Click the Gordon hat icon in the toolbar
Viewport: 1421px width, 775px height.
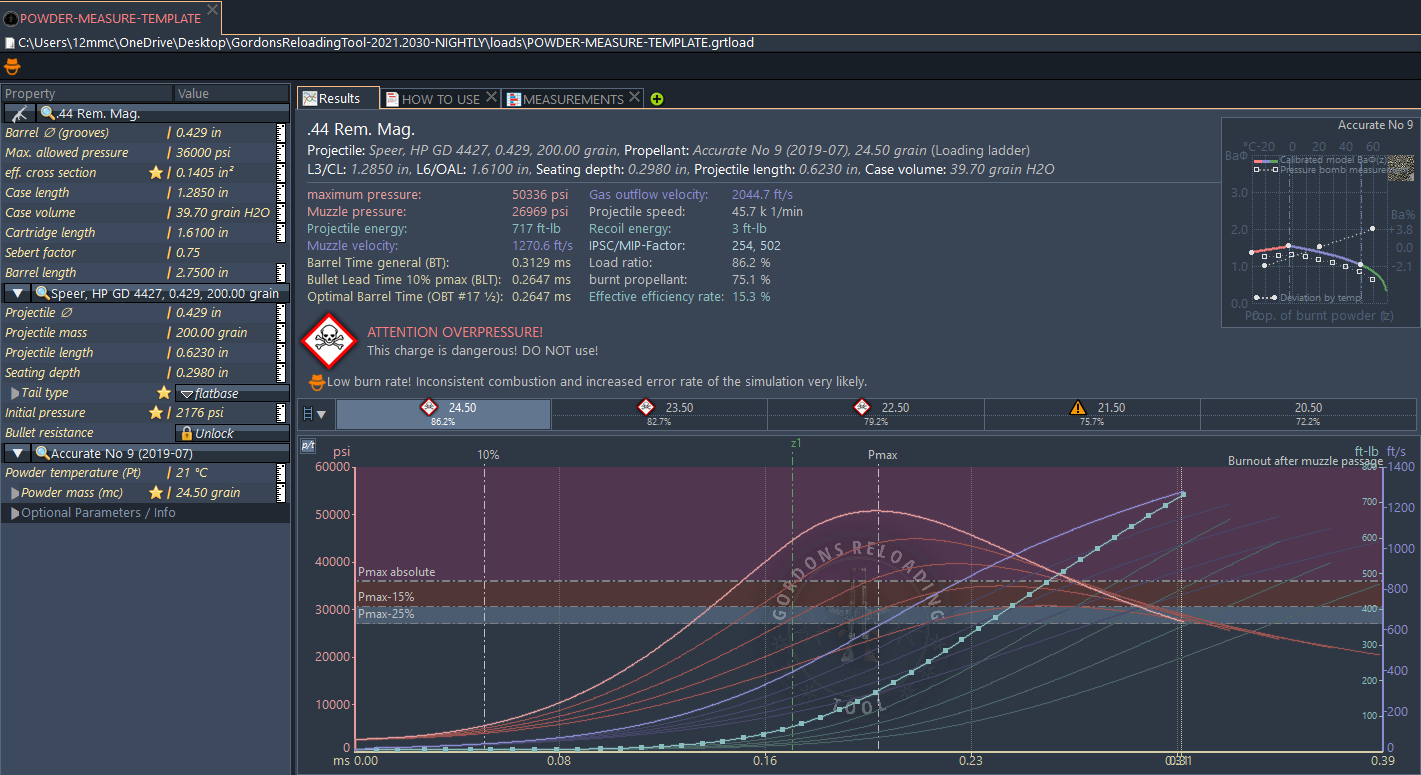tap(12, 67)
